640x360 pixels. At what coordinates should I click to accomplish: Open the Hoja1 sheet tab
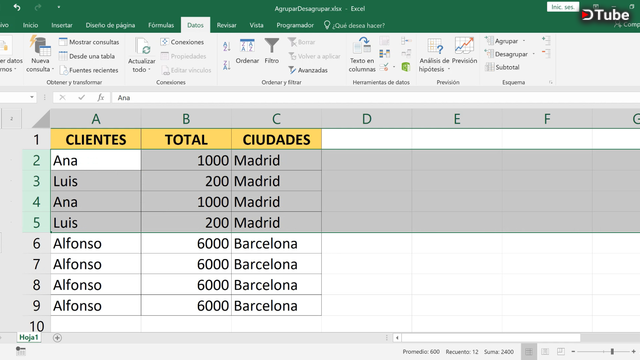pyautogui.click(x=29, y=337)
